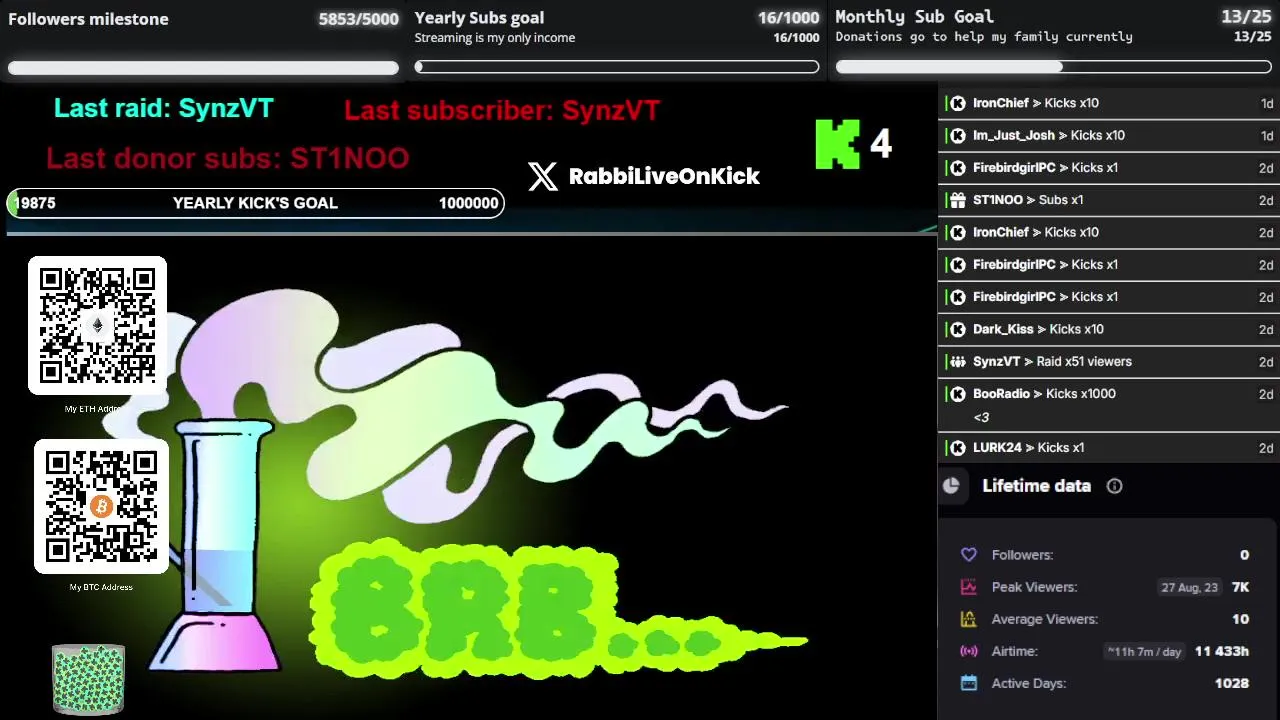Click the 'Last subscriber: SynzVT' label
1280x720 pixels.
tap(502, 110)
